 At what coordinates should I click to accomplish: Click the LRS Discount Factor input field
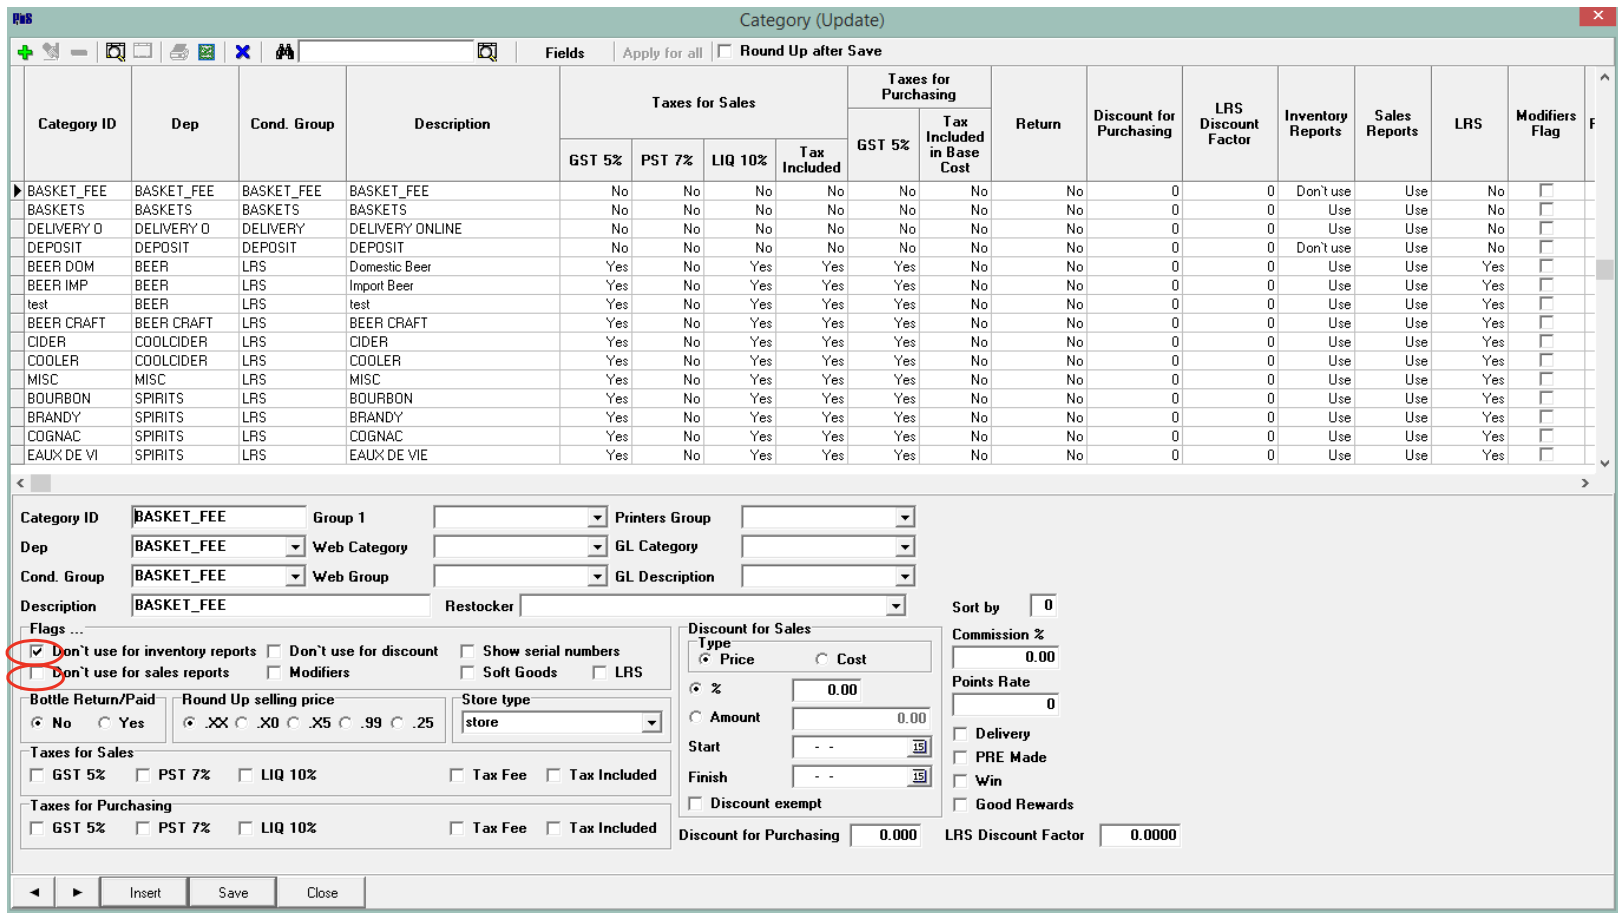[1139, 835]
